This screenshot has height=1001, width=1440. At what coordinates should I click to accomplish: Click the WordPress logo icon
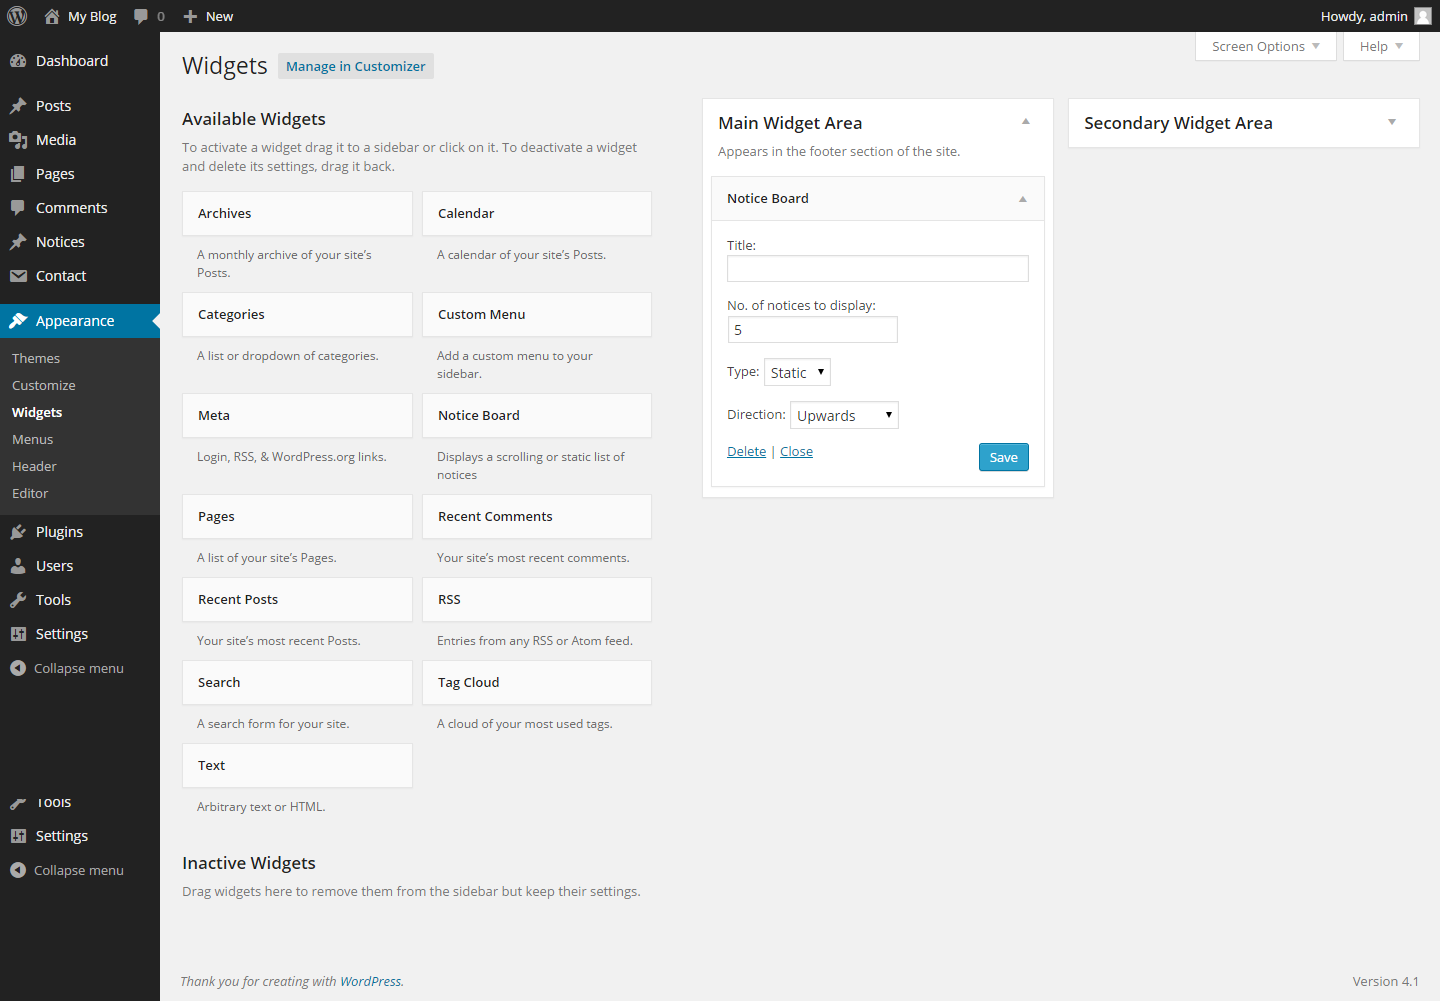[17, 16]
